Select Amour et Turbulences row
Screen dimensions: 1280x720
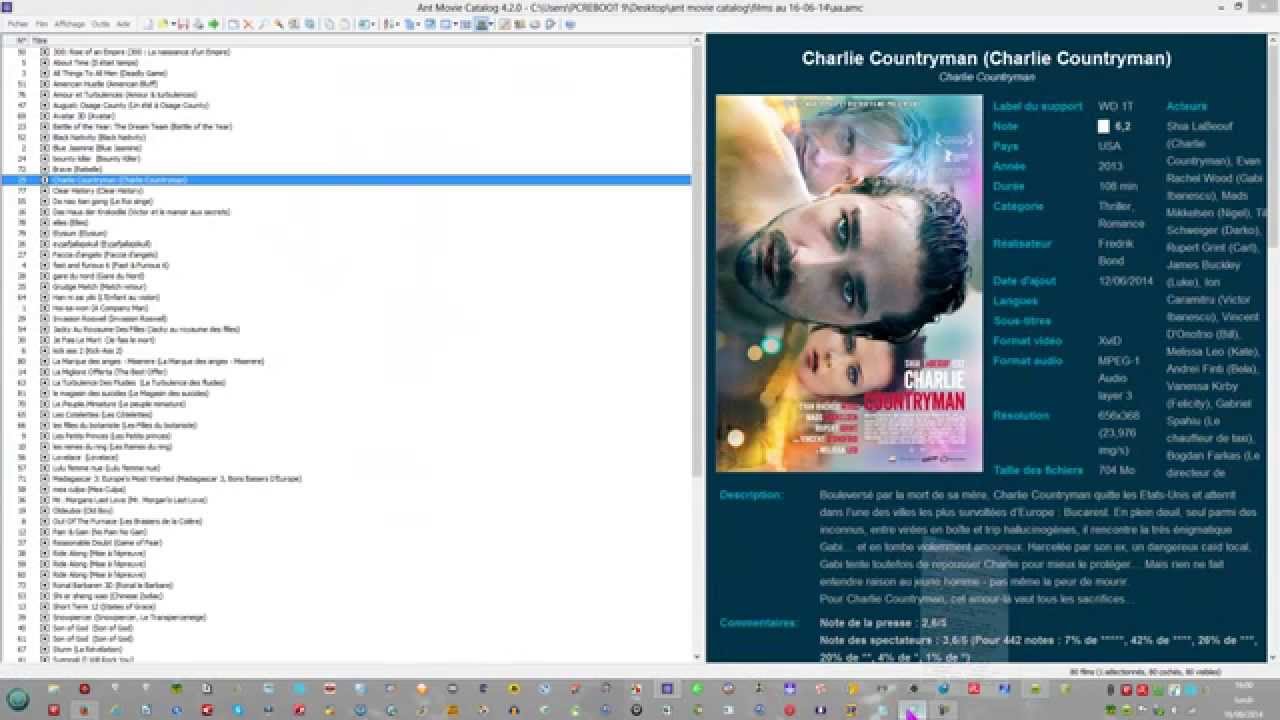pyautogui.click(x=346, y=94)
